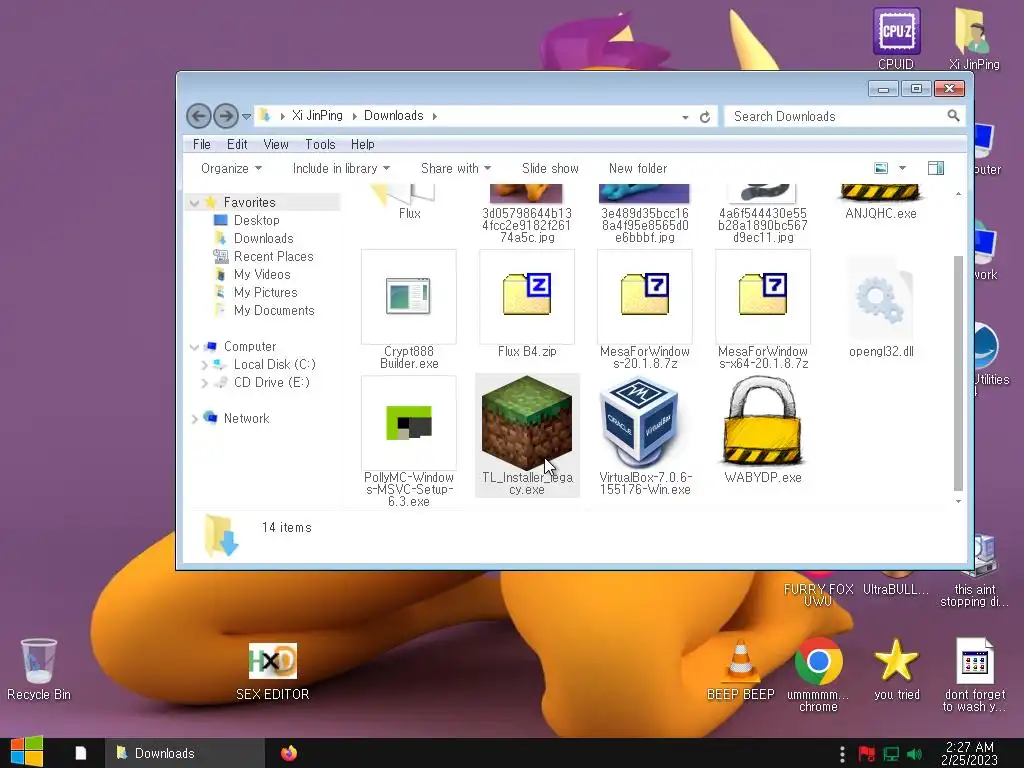Create a New folder
Viewport: 1024px width, 768px height.
[638, 168]
